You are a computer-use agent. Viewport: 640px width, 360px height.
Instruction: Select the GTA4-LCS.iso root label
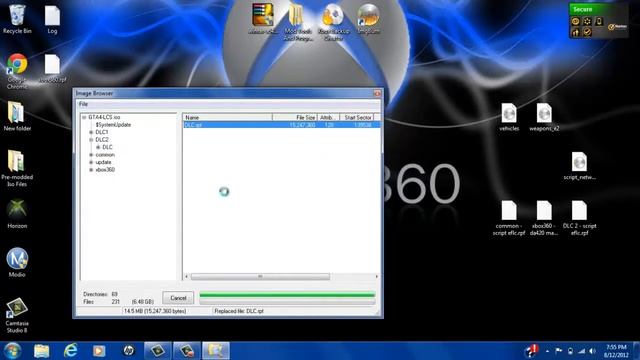pyautogui.click(x=104, y=118)
